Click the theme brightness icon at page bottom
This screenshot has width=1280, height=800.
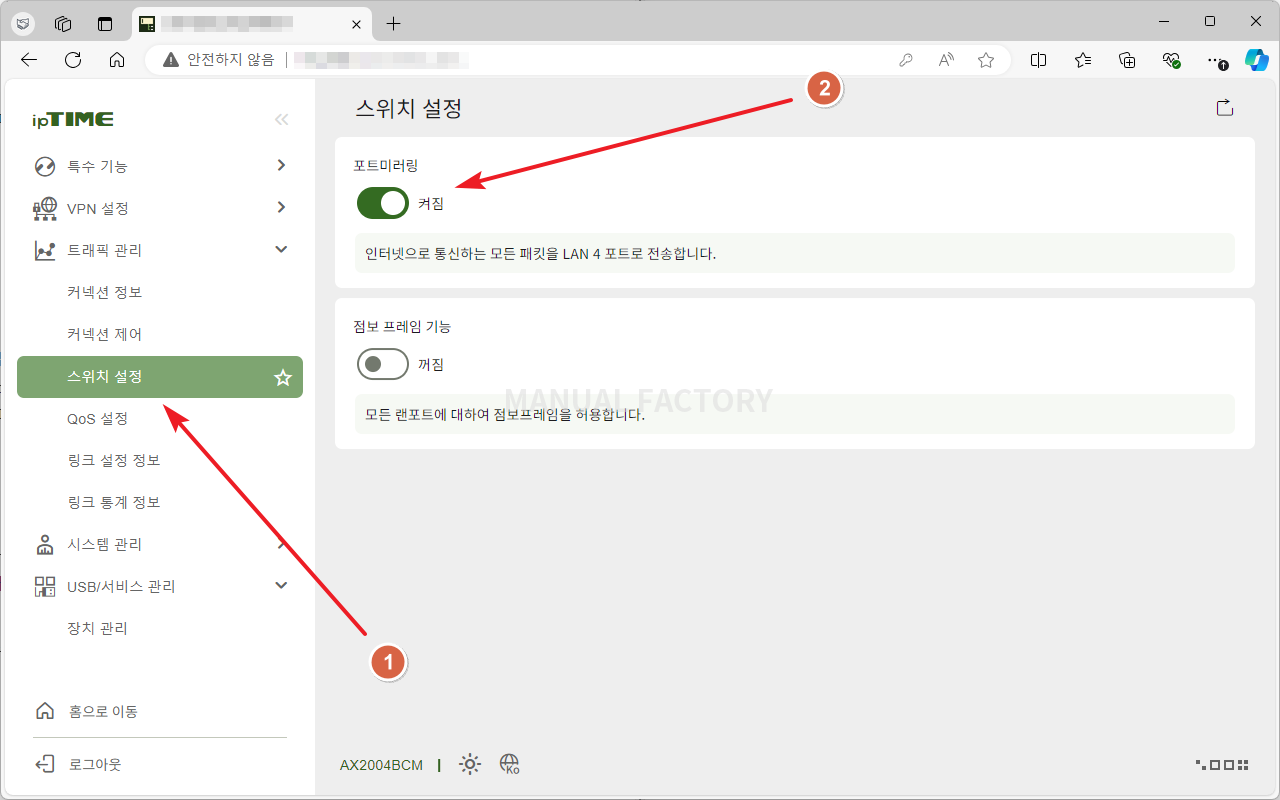click(x=469, y=764)
